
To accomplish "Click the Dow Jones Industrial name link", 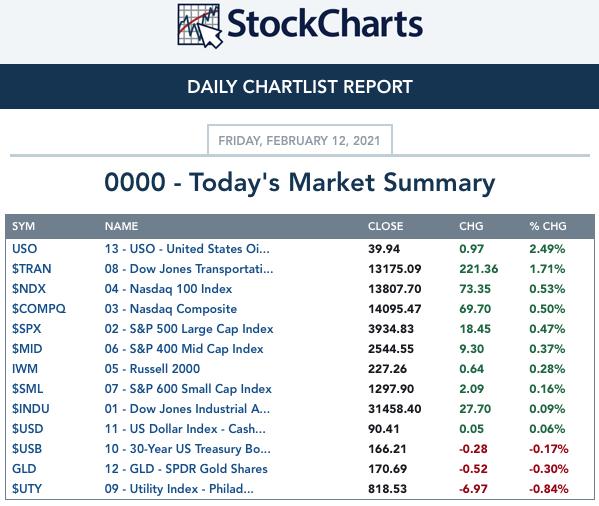I will coord(187,409).
